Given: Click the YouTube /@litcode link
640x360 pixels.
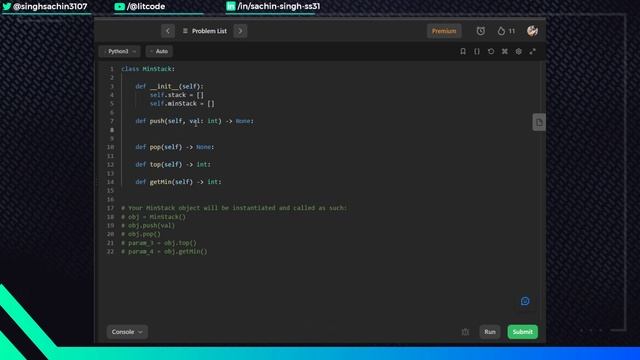Looking at the screenshot, I should [140, 7].
